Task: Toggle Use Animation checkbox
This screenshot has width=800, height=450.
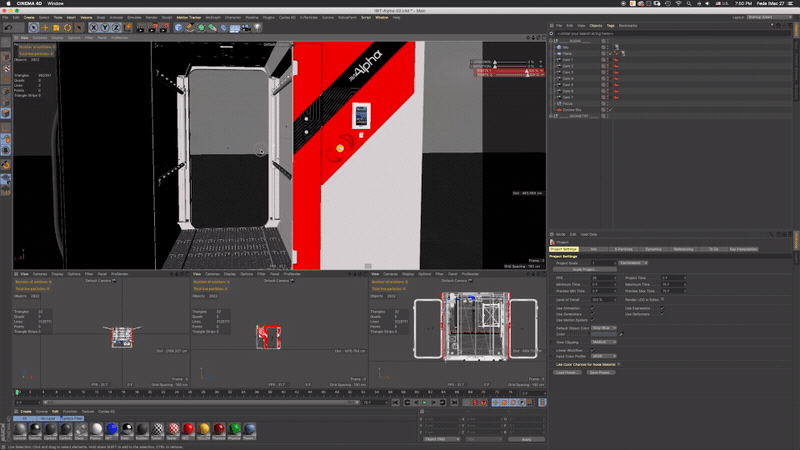Action: pyautogui.click(x=592, y=308)
